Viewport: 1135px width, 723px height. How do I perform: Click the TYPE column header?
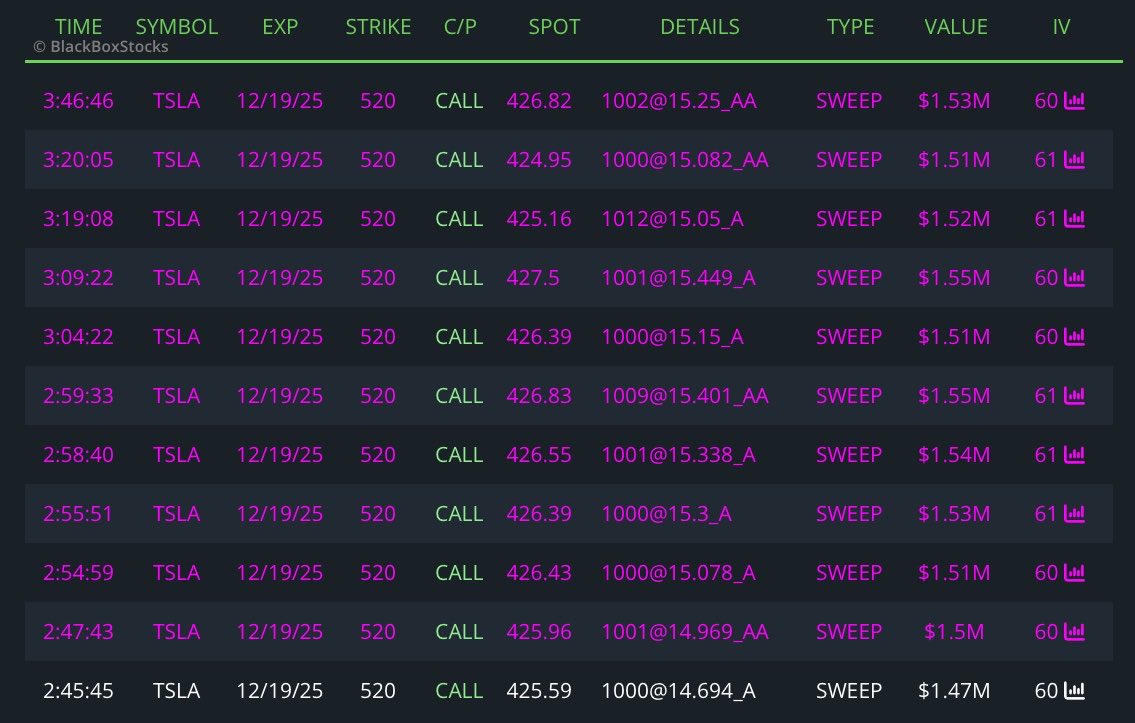851,27
